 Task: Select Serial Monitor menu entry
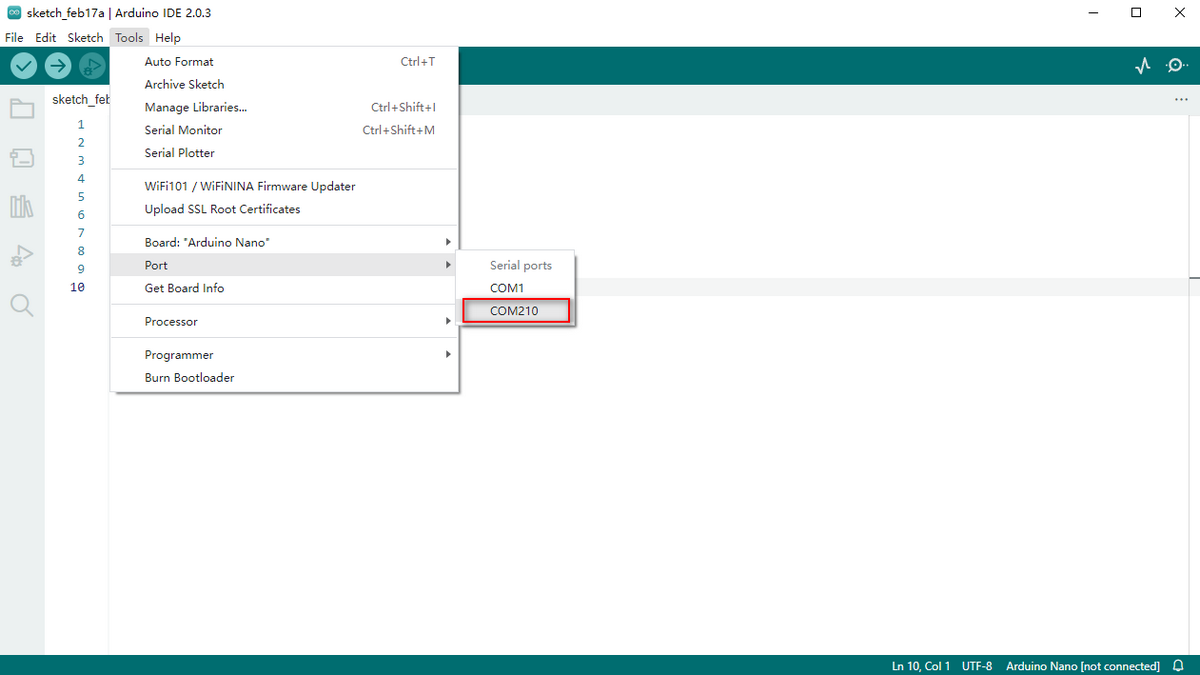point(285,130)
